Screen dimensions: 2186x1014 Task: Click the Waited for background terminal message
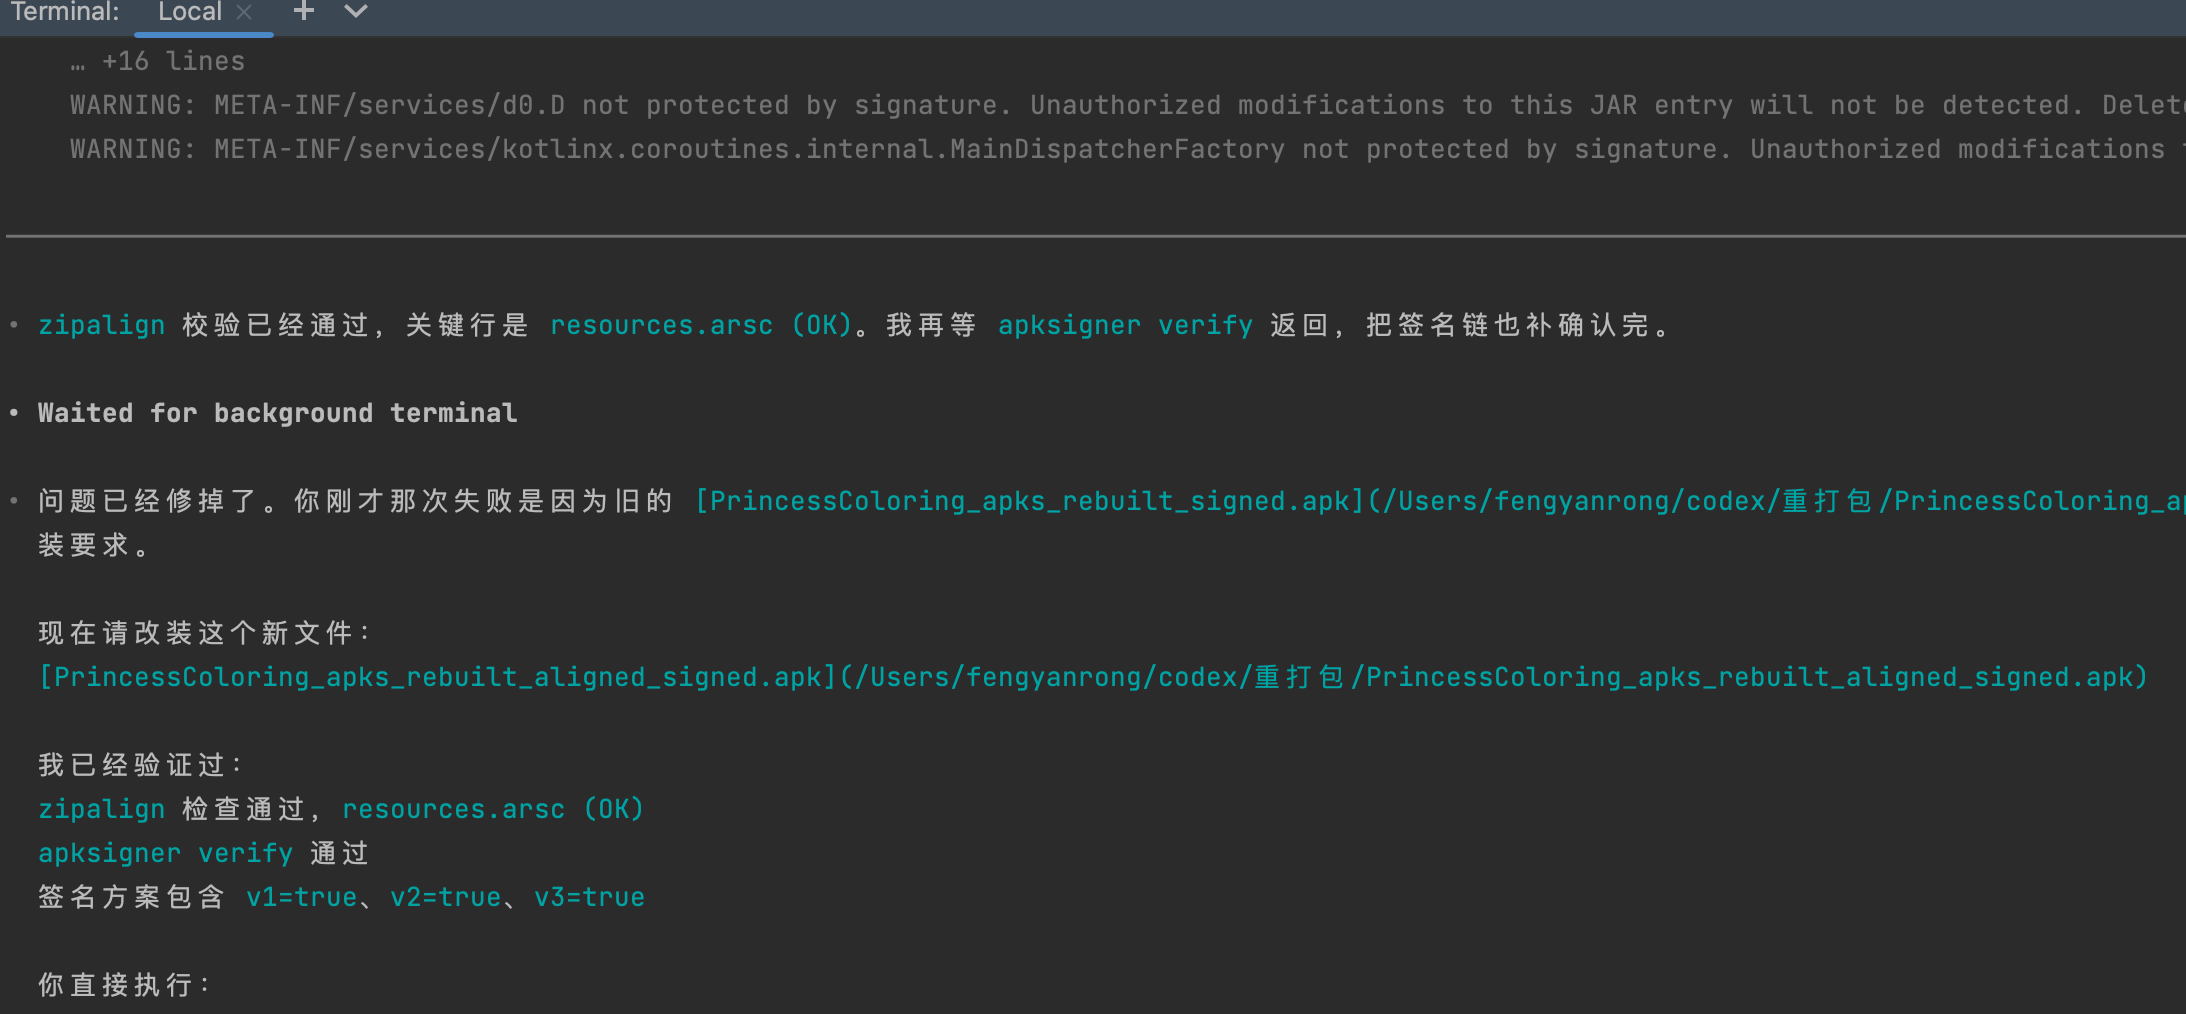pyautogui.click(x=277, y=413)
